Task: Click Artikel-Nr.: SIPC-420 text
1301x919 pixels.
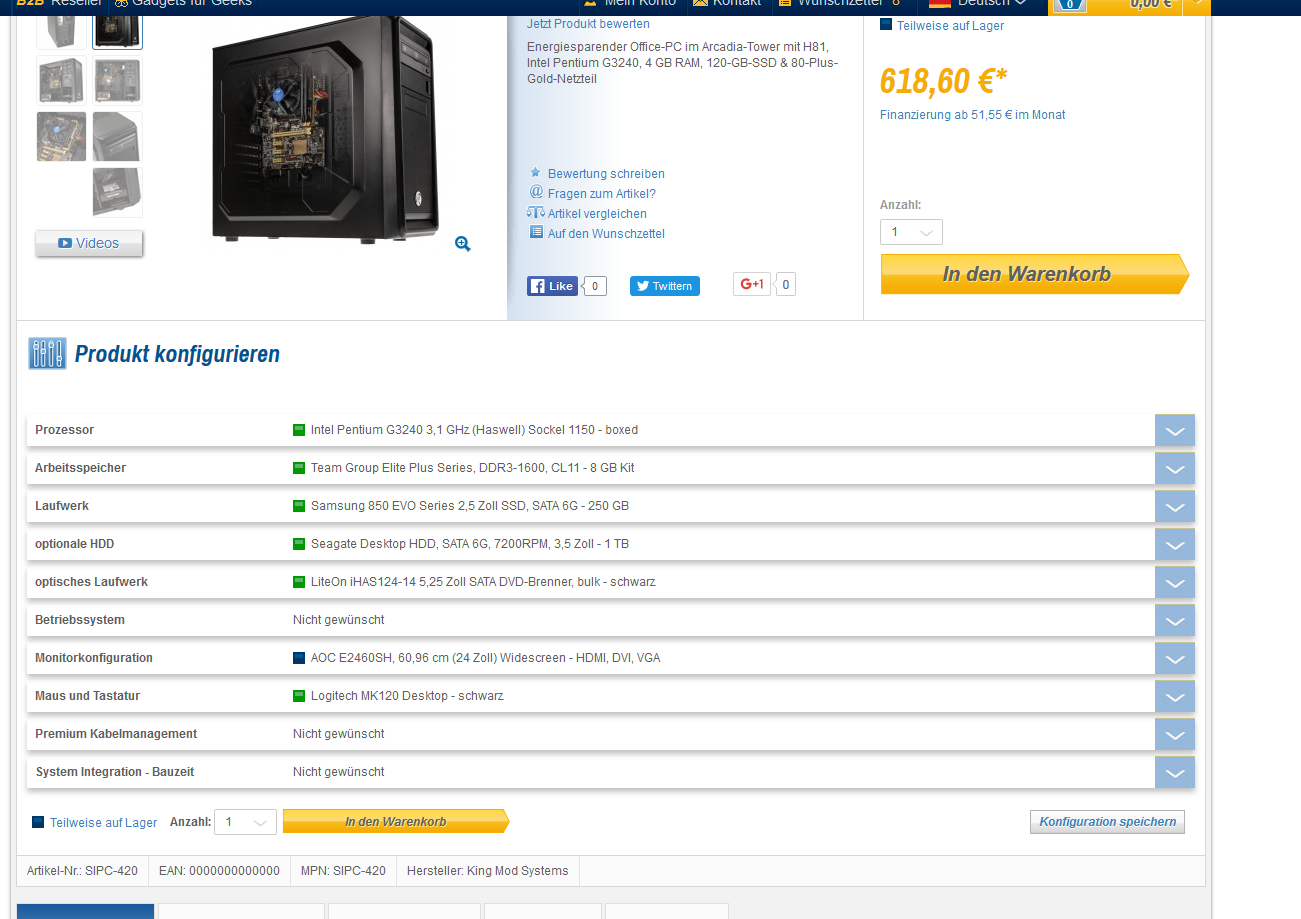Action: pyautogui.click(x=82, y=871)
